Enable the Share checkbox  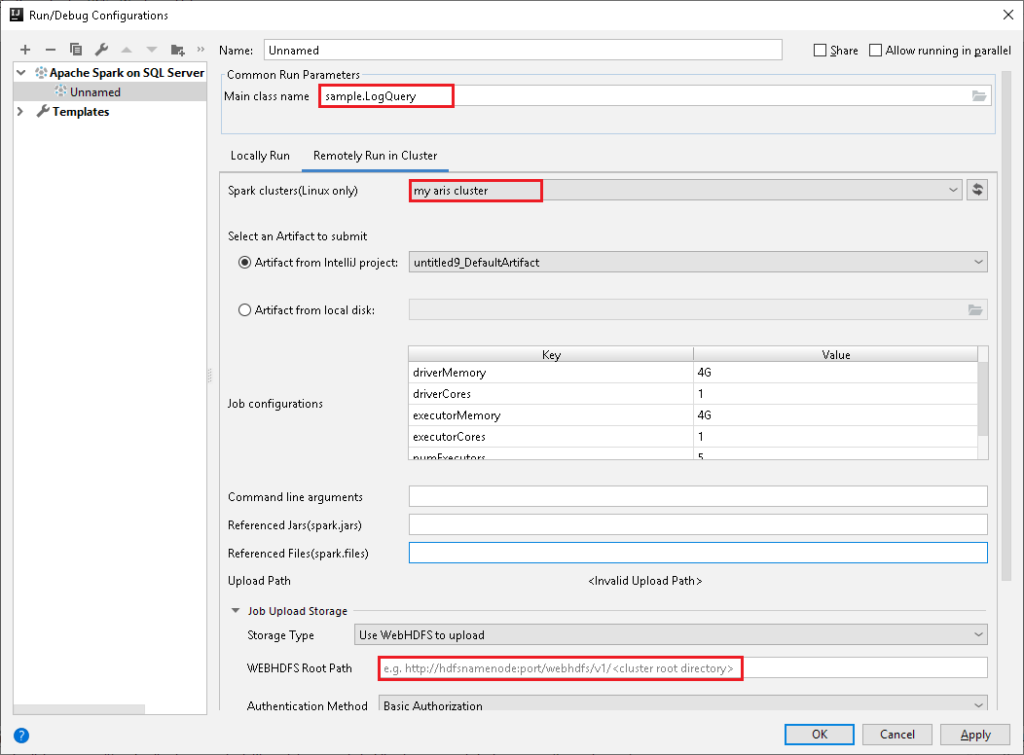tap(821, 49)
